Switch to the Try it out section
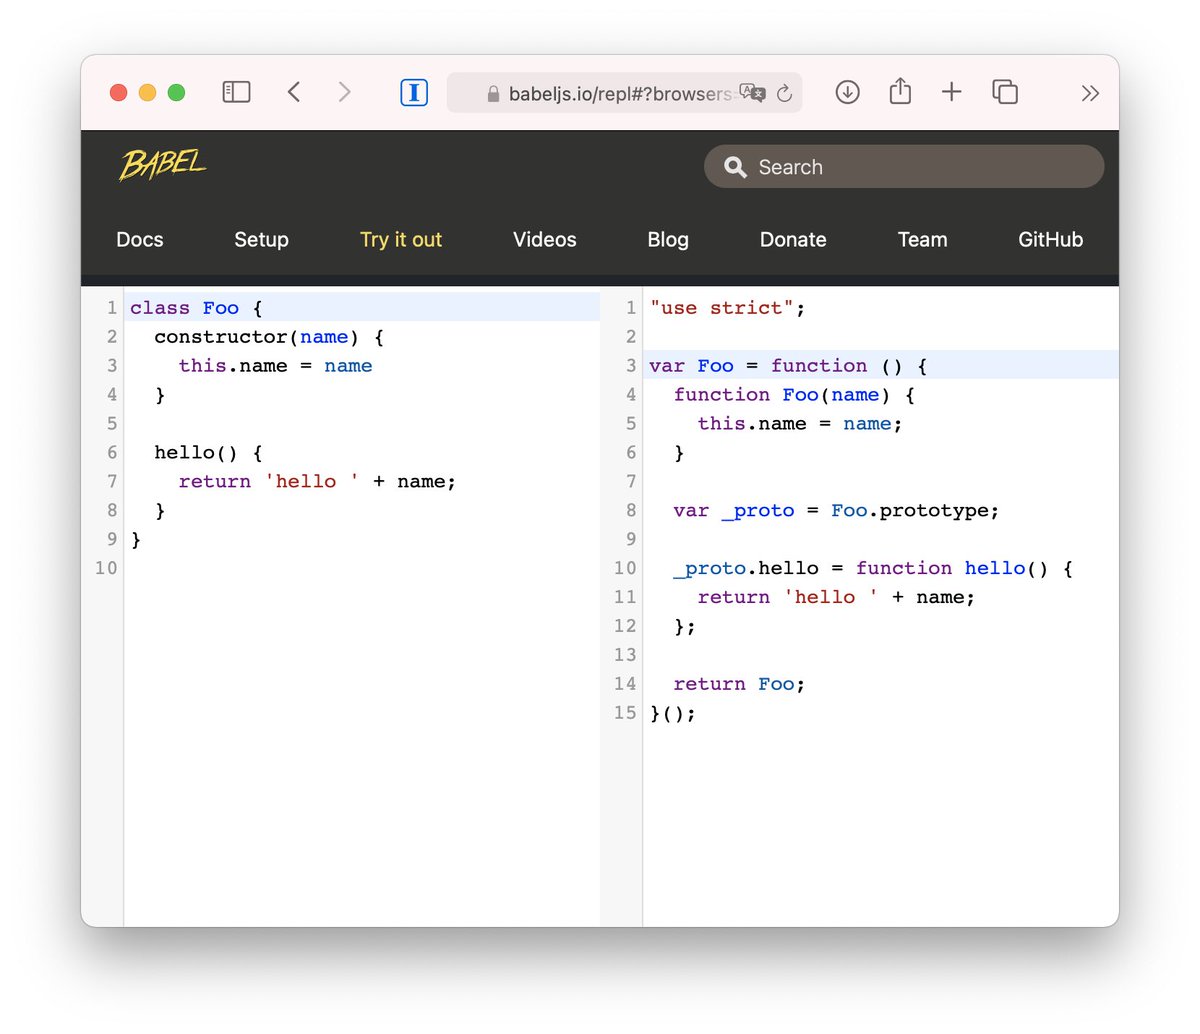The height and width of the screenshot is (1034, 1200). [x=400, y=240]
